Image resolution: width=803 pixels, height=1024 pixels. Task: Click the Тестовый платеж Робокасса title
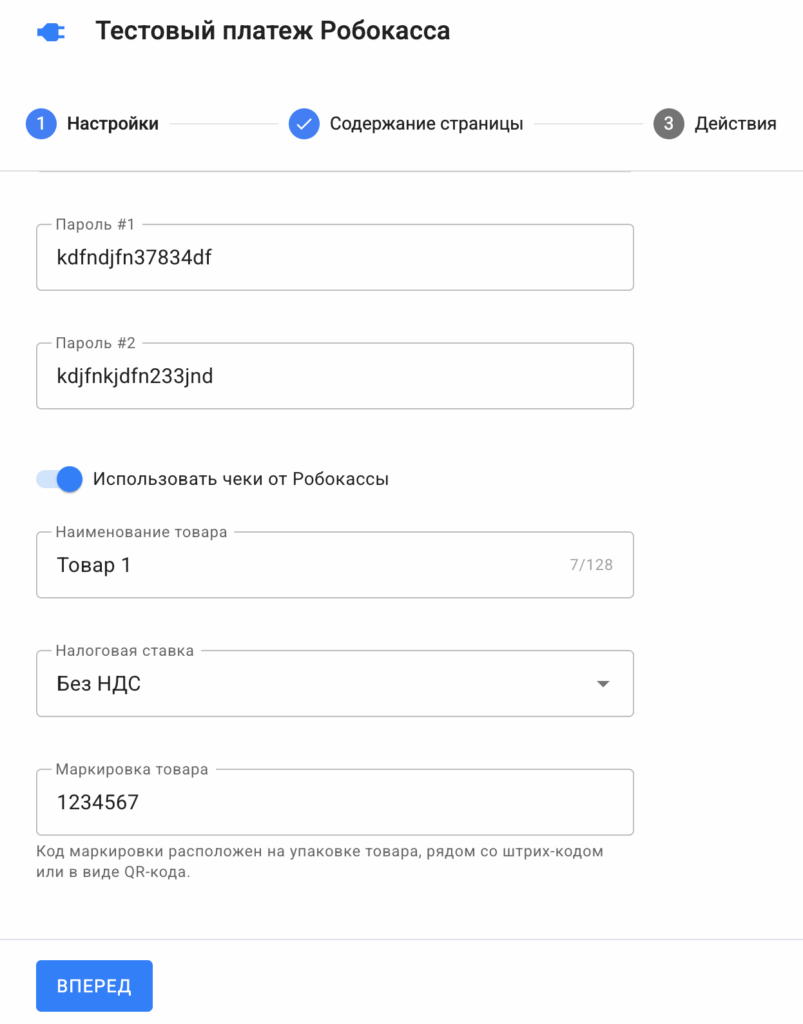coord(272,31)
